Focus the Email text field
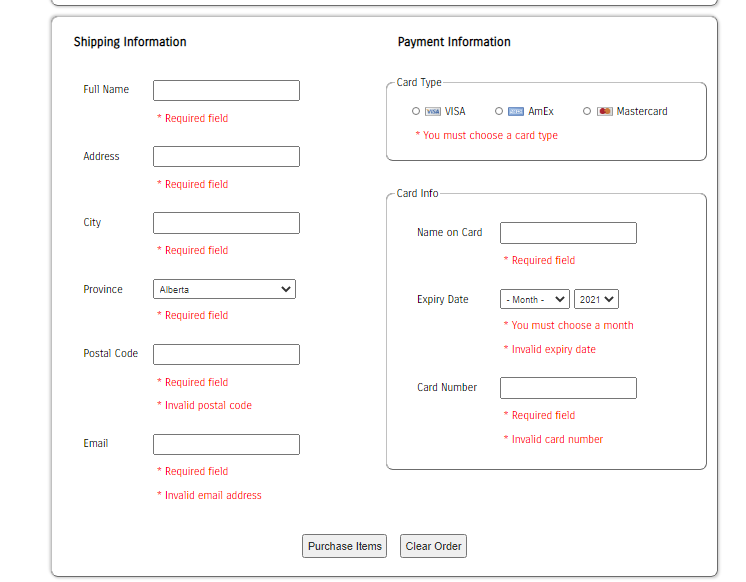Viewport: 746px width, 582px height. tap(226, 444)
